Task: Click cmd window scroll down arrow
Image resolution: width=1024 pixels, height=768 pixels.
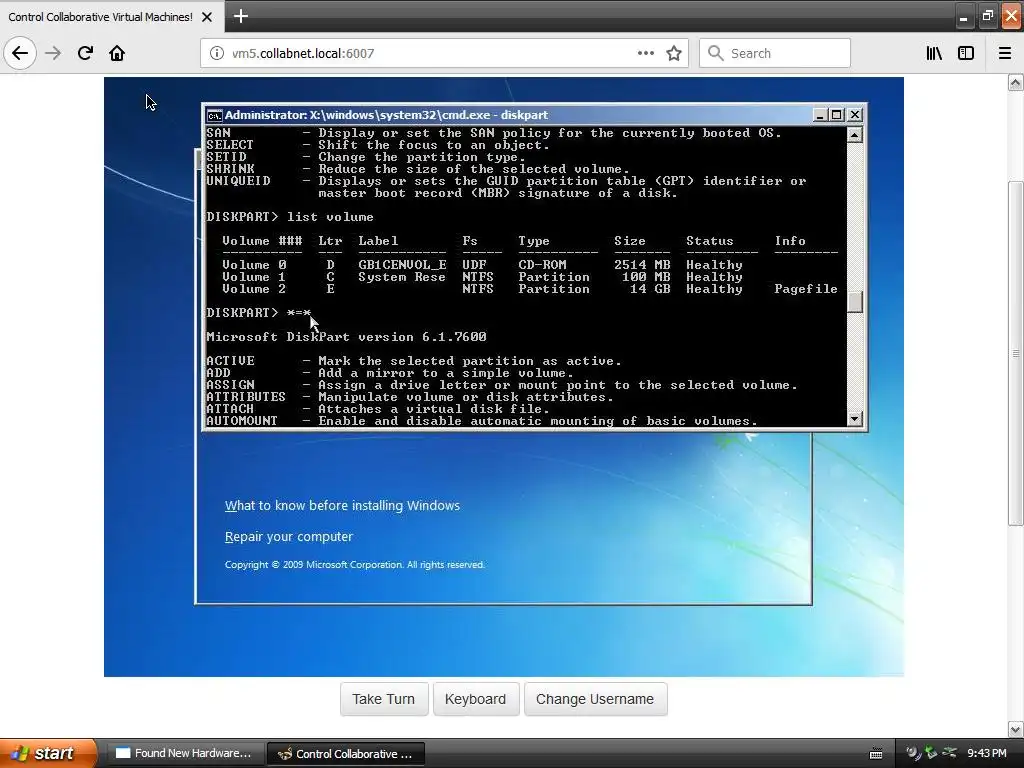Action: pos(854,419)
